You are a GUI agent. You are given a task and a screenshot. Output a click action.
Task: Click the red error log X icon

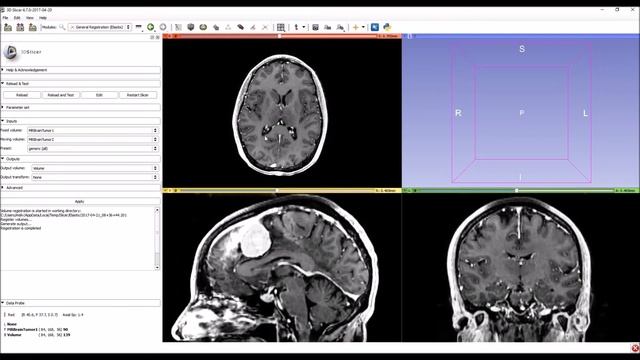pyautogui.click(x=635, y=348)
